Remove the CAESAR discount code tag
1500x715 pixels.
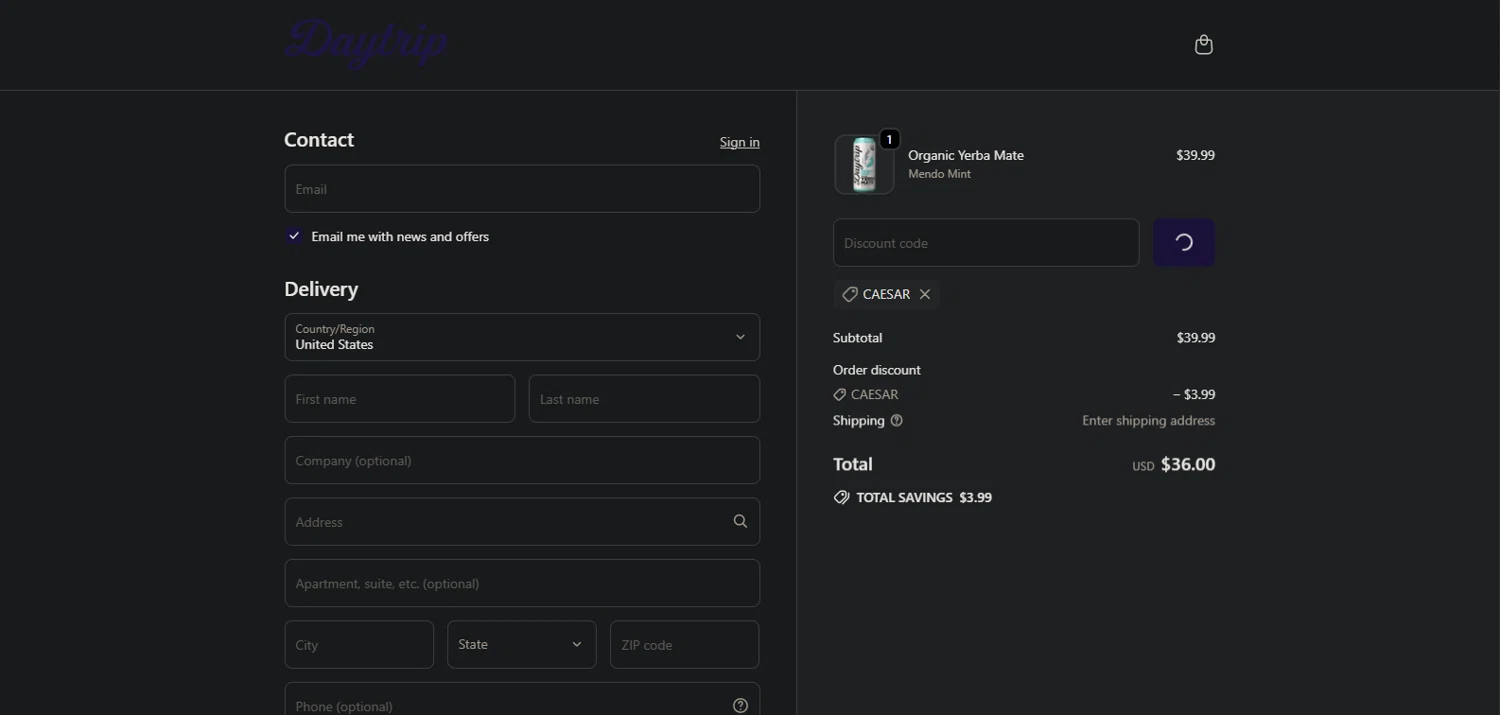click(x=925, y=294)
